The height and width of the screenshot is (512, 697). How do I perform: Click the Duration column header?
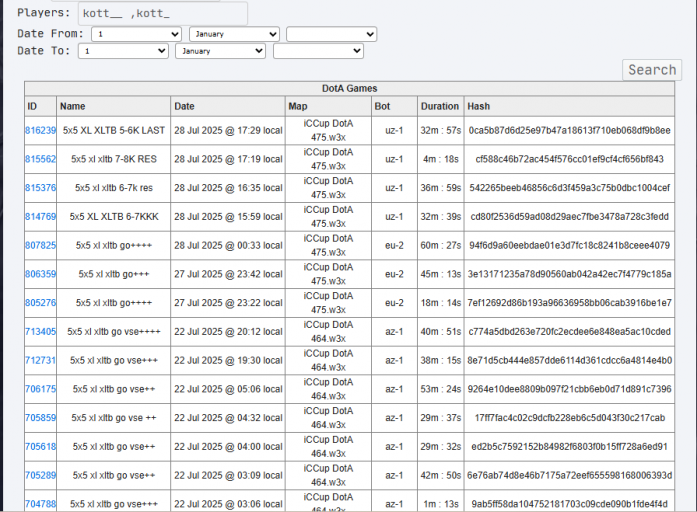(441, 106)
